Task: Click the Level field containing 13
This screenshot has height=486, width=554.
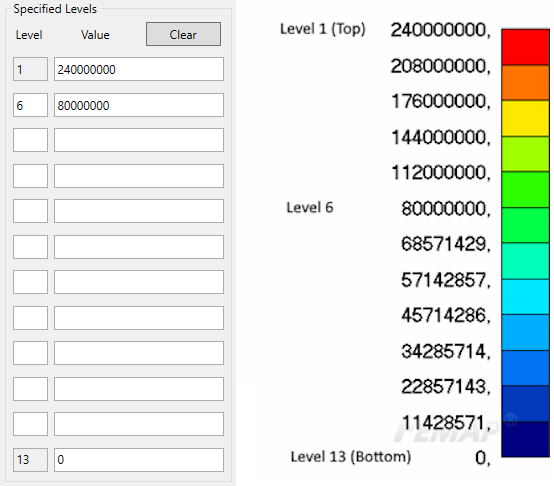Action: [30, 460]
